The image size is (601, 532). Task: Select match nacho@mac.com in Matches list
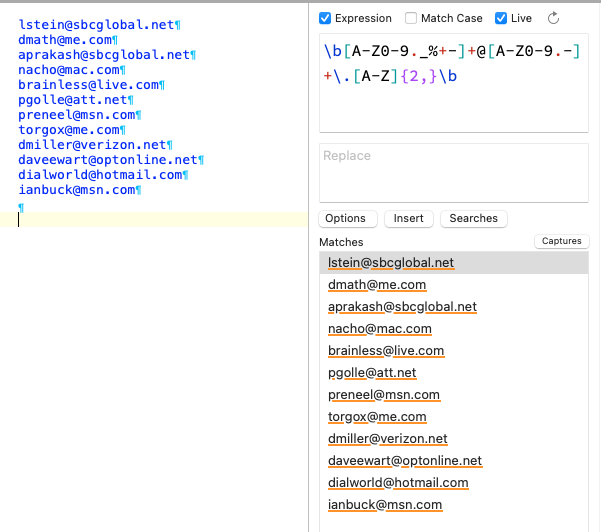[x=454, y=328]
